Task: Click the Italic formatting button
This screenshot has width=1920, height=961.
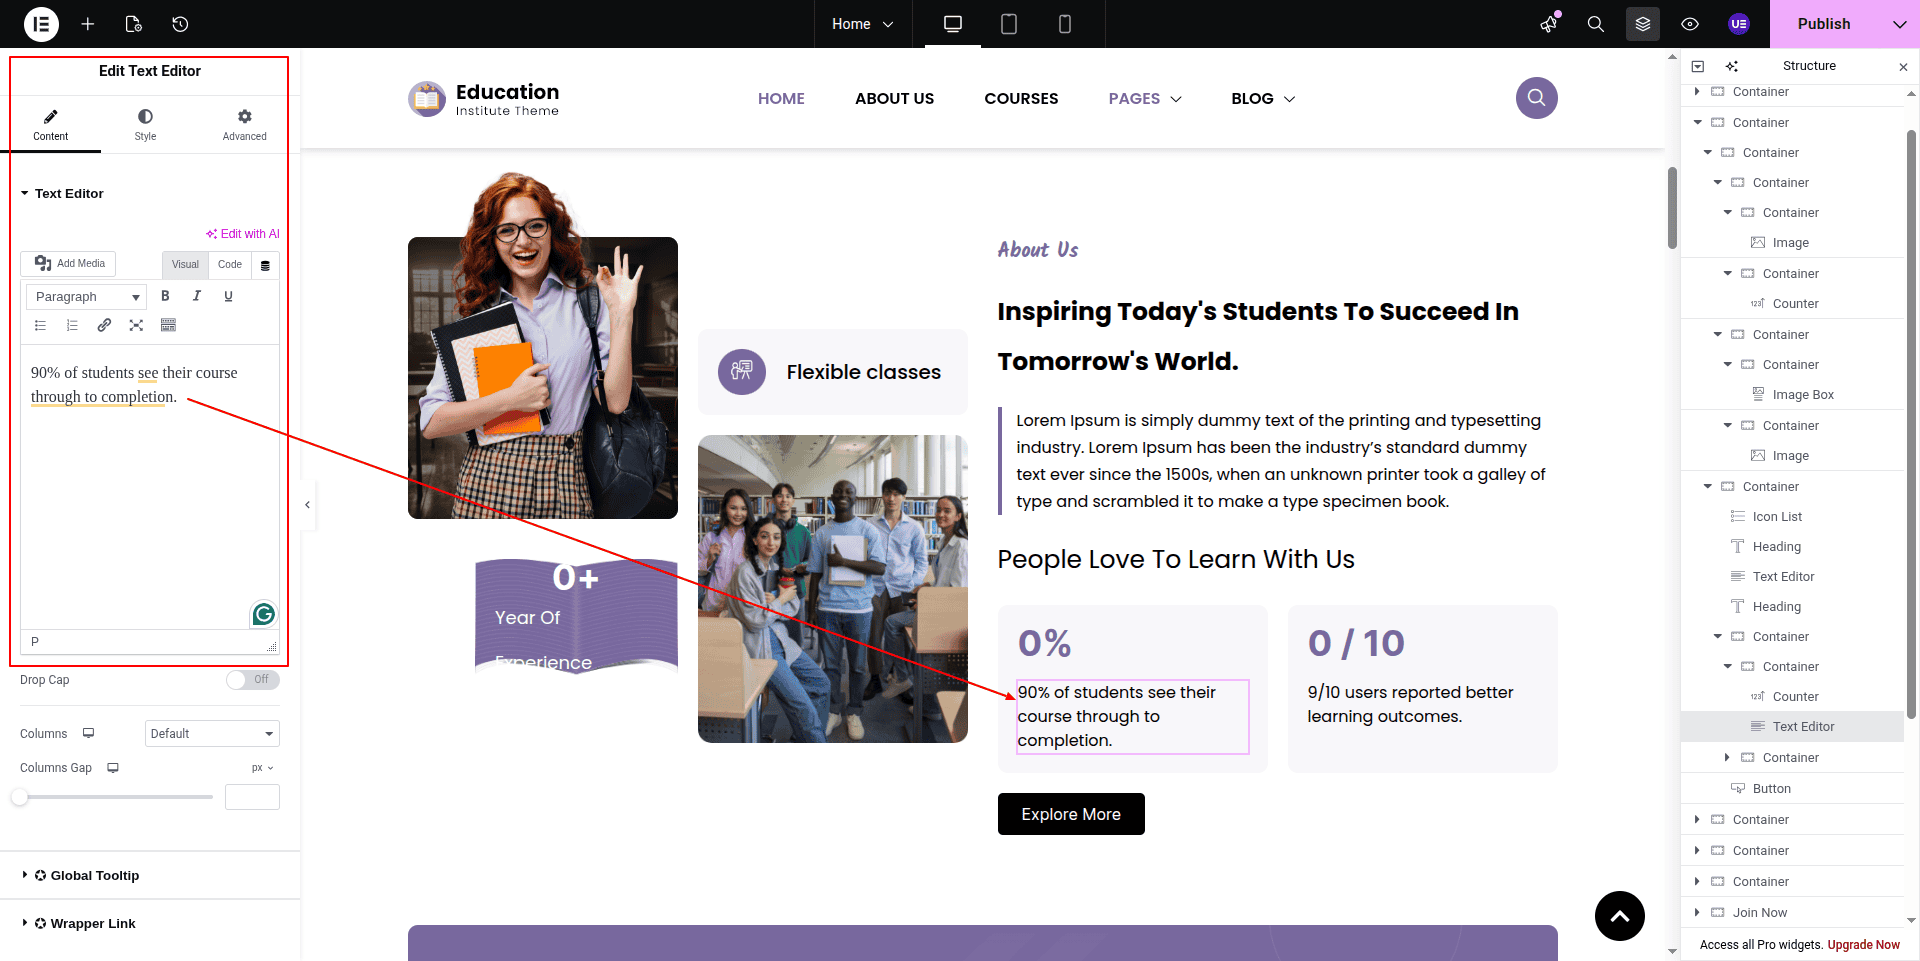Action: tap(197, 296)
